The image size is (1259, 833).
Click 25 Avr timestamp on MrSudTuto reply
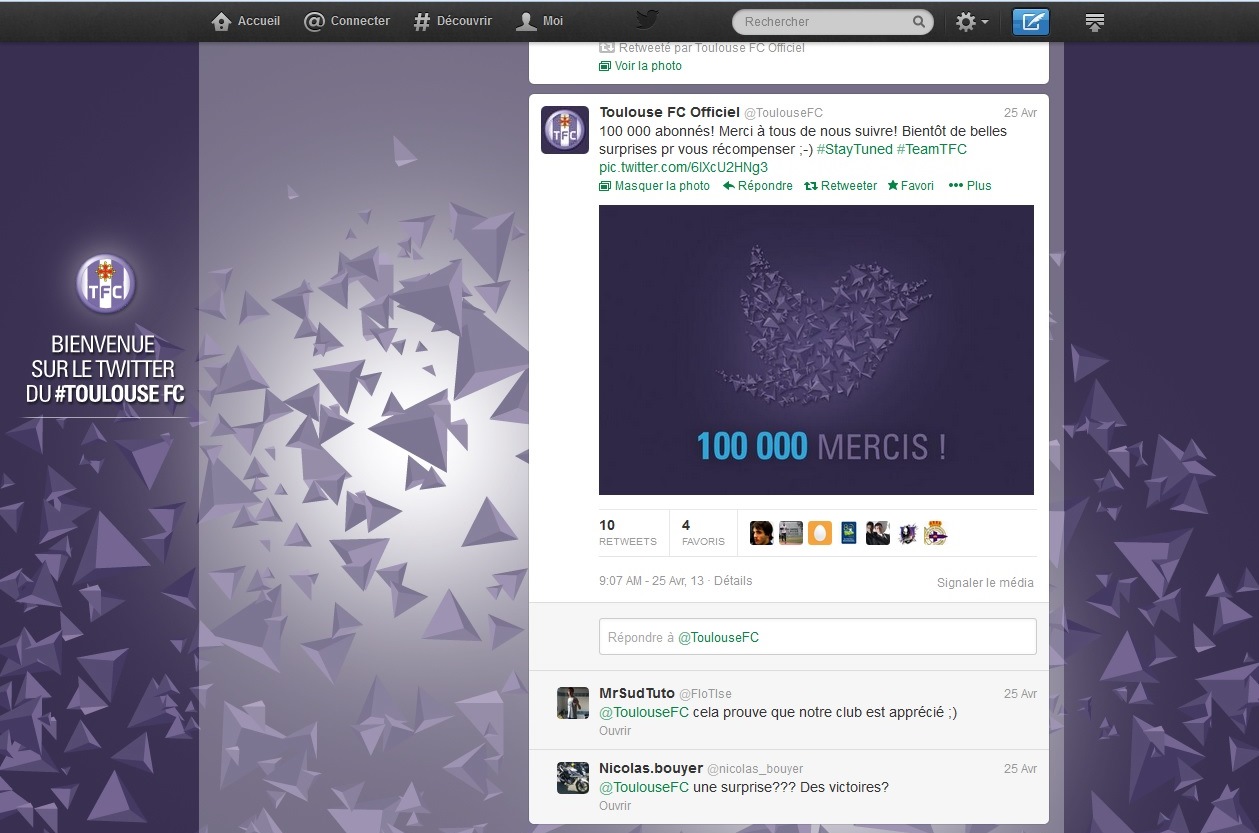click(1020, 694)
